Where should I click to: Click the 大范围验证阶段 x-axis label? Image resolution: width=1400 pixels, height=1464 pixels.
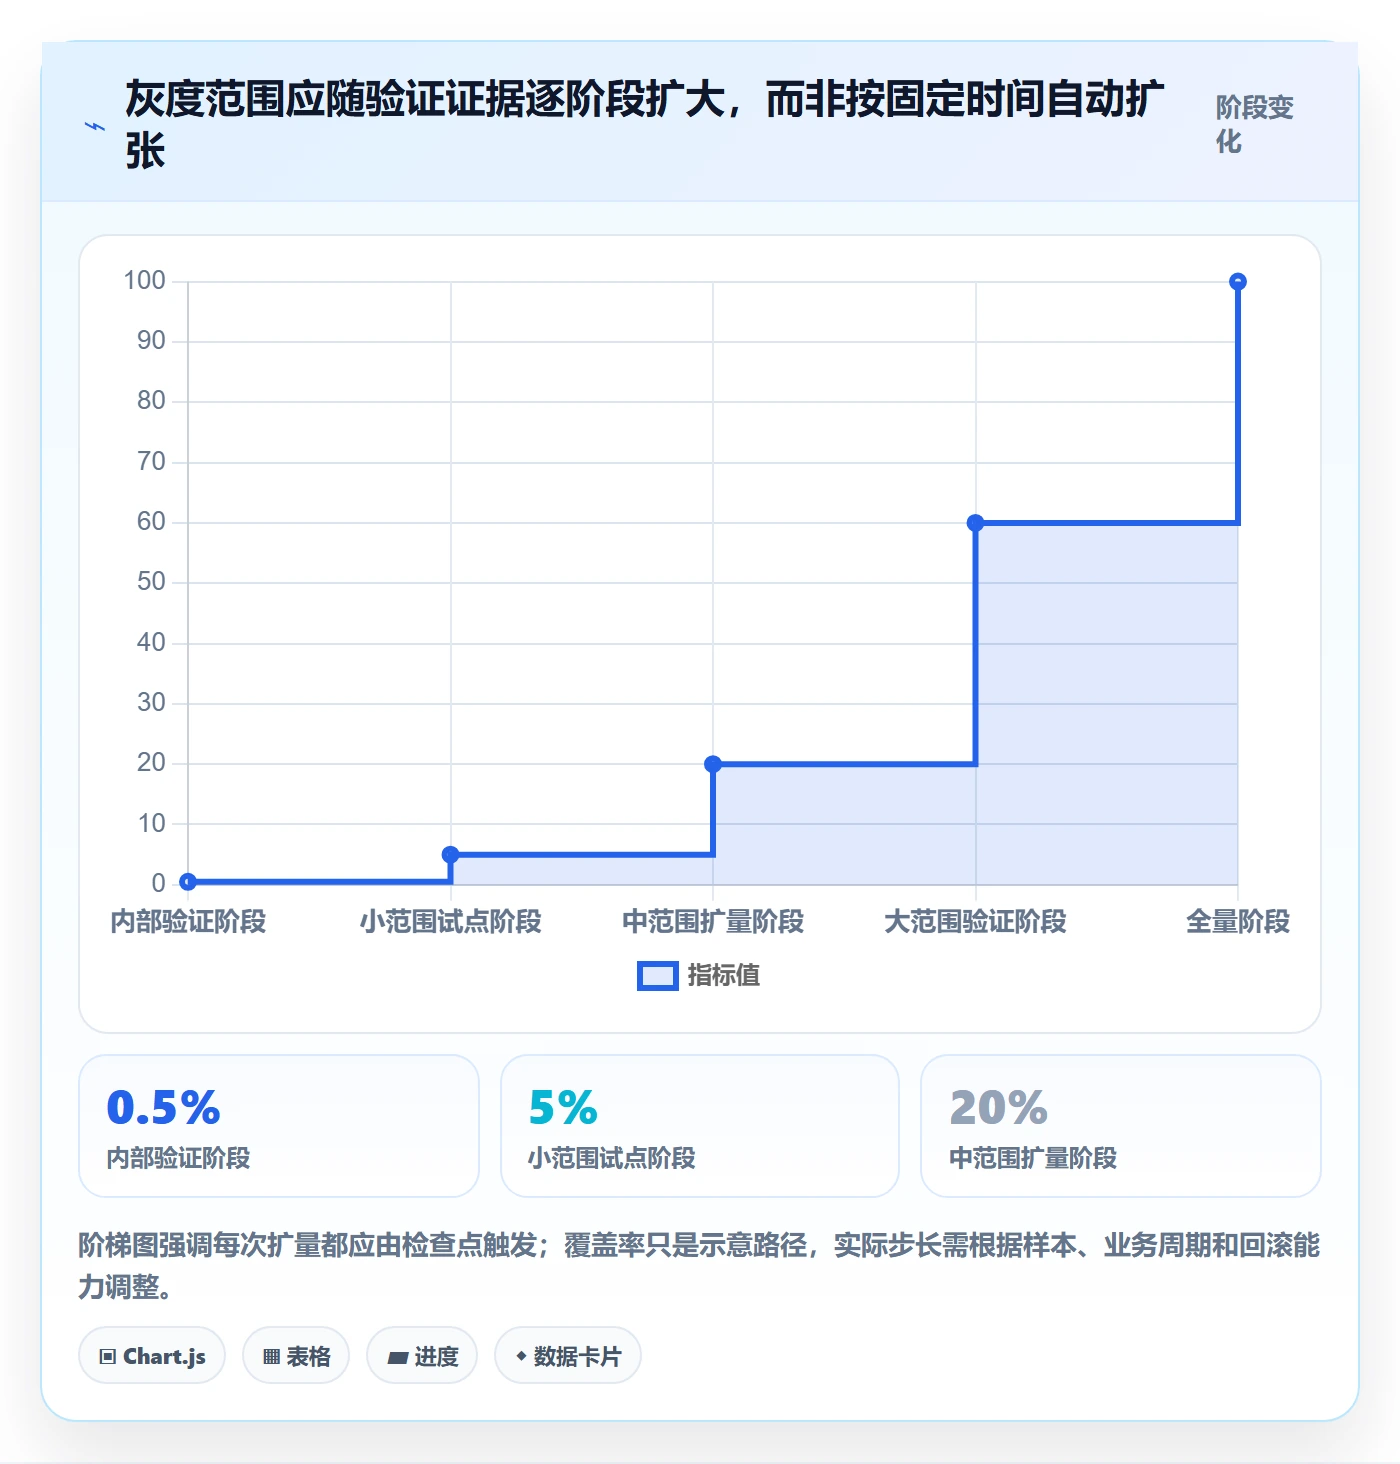976,921
